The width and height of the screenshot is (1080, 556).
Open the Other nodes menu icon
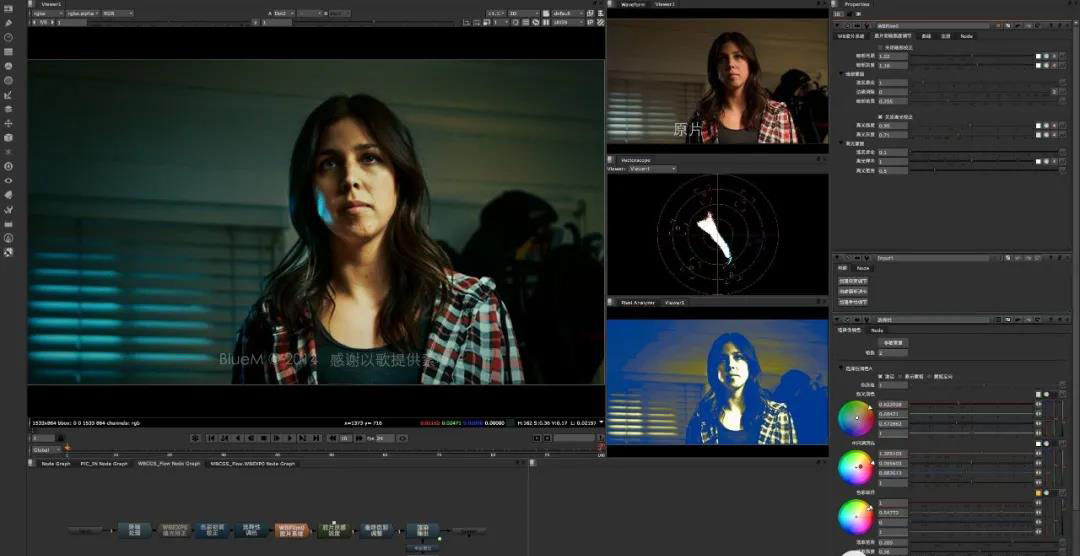pyautogui.click(x=9, y=224)
